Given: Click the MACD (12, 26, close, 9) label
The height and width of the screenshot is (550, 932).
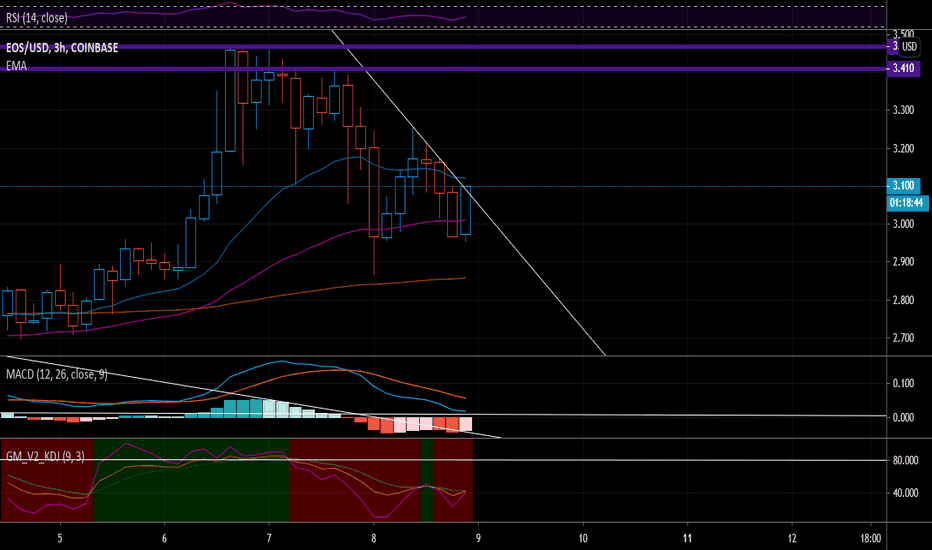Looking at the screenshot, I should [56, 375].
